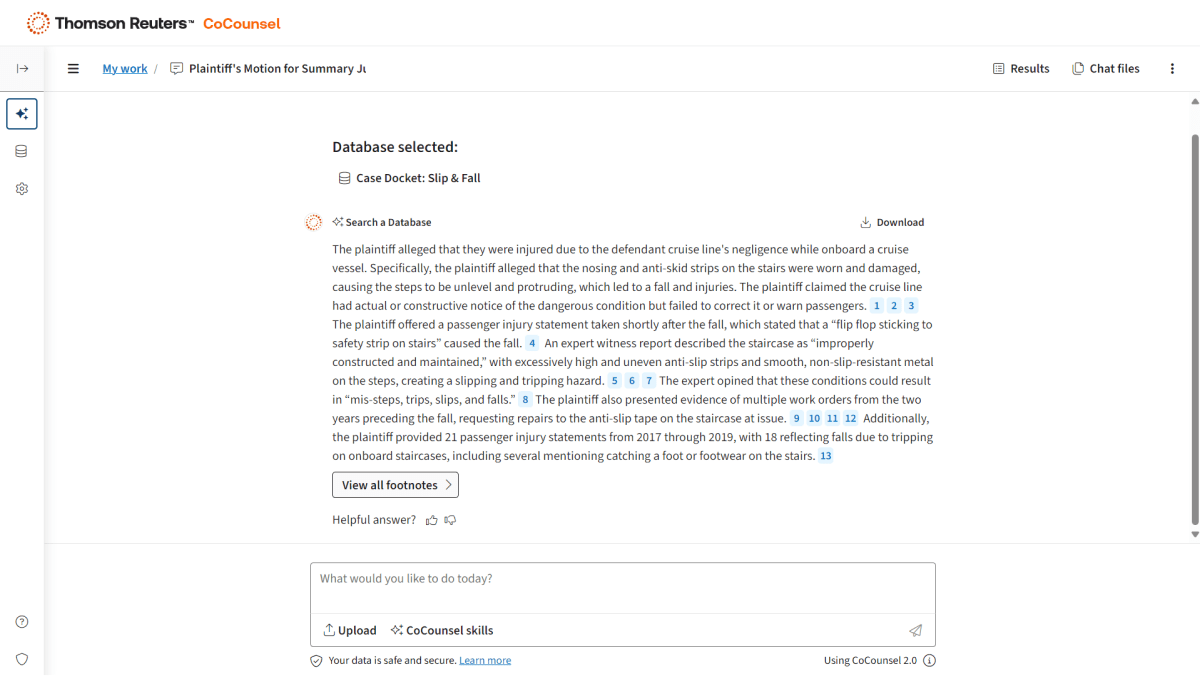Expand the left sidebar with arrow icon
Image resolution: width=1200 pixels, height=676 pixels.
point(22,69)
